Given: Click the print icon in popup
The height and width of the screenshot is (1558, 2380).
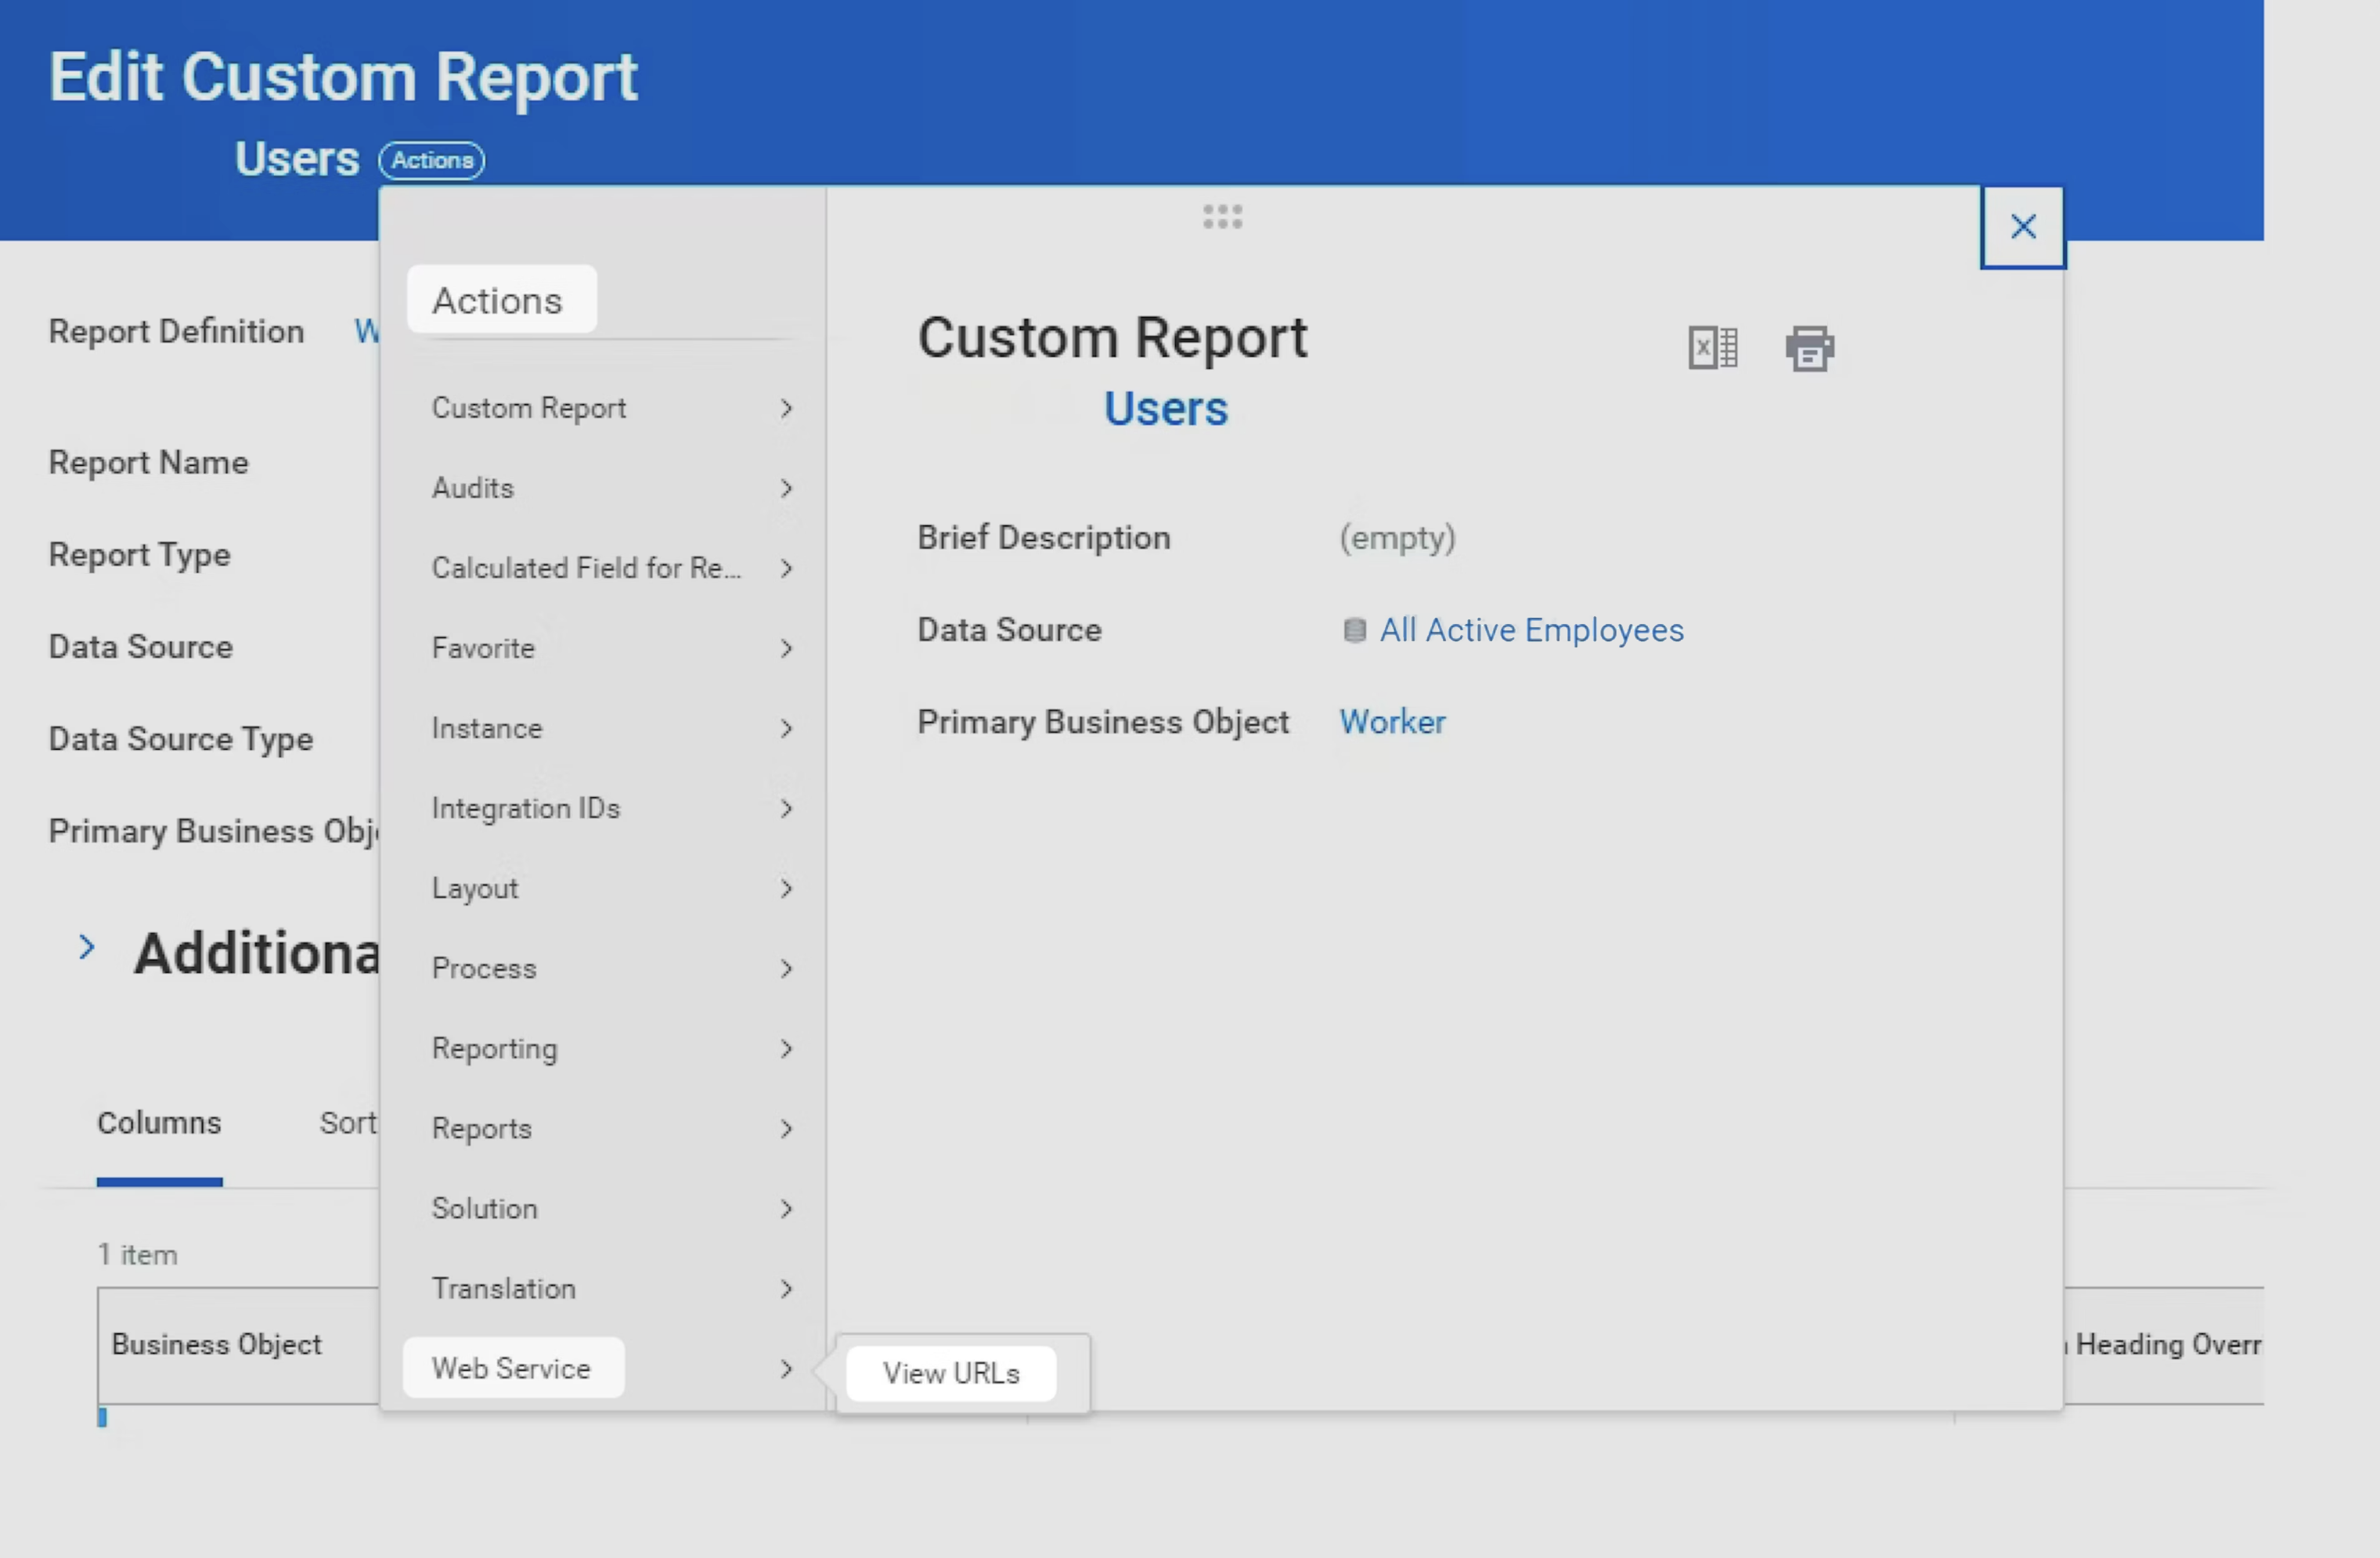Looking at the screenshot, I should point(1809,348).
